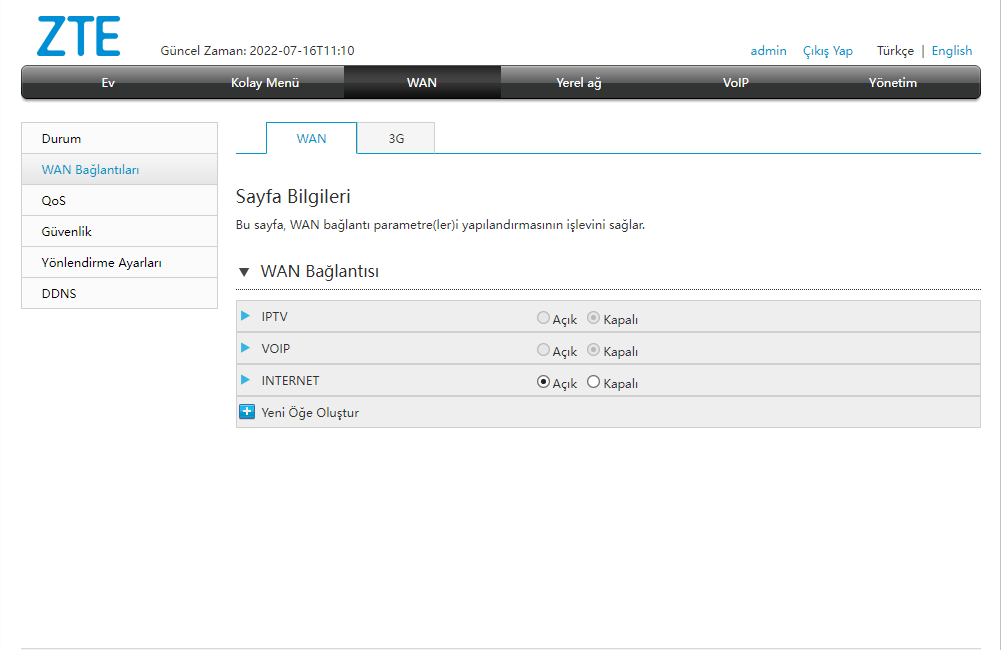The image size is (1001, 650).
Task: Click the Sayfa Bilgileri heading
Action: [293, 197]
